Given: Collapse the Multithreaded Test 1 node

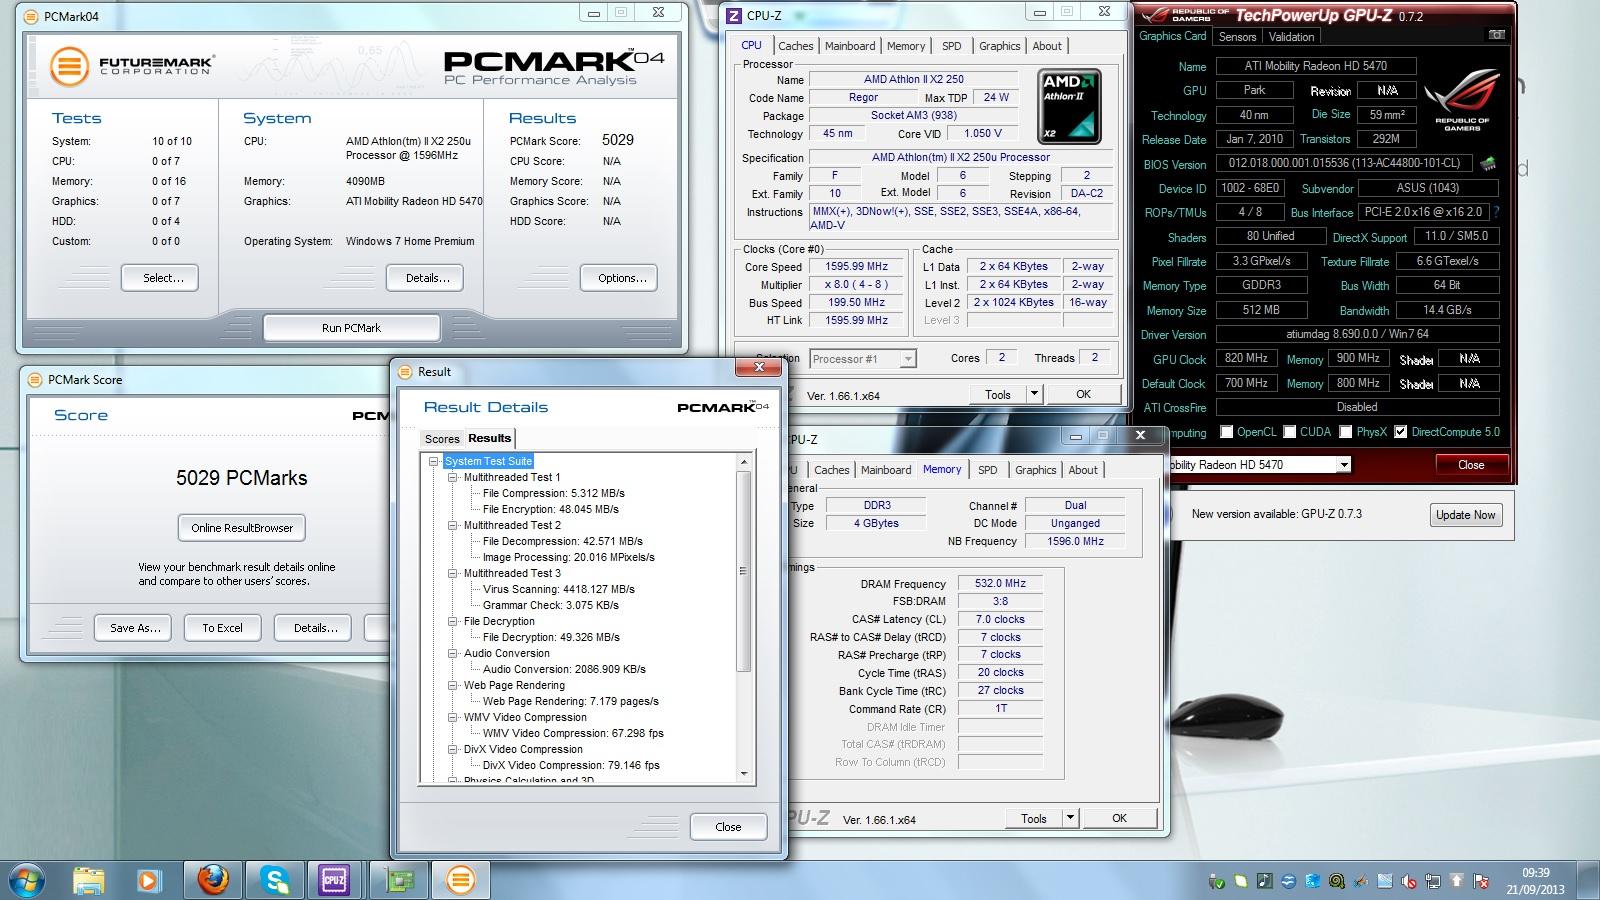Looking at the screenshot, I should pyautogui.click(x=453, y=477).
